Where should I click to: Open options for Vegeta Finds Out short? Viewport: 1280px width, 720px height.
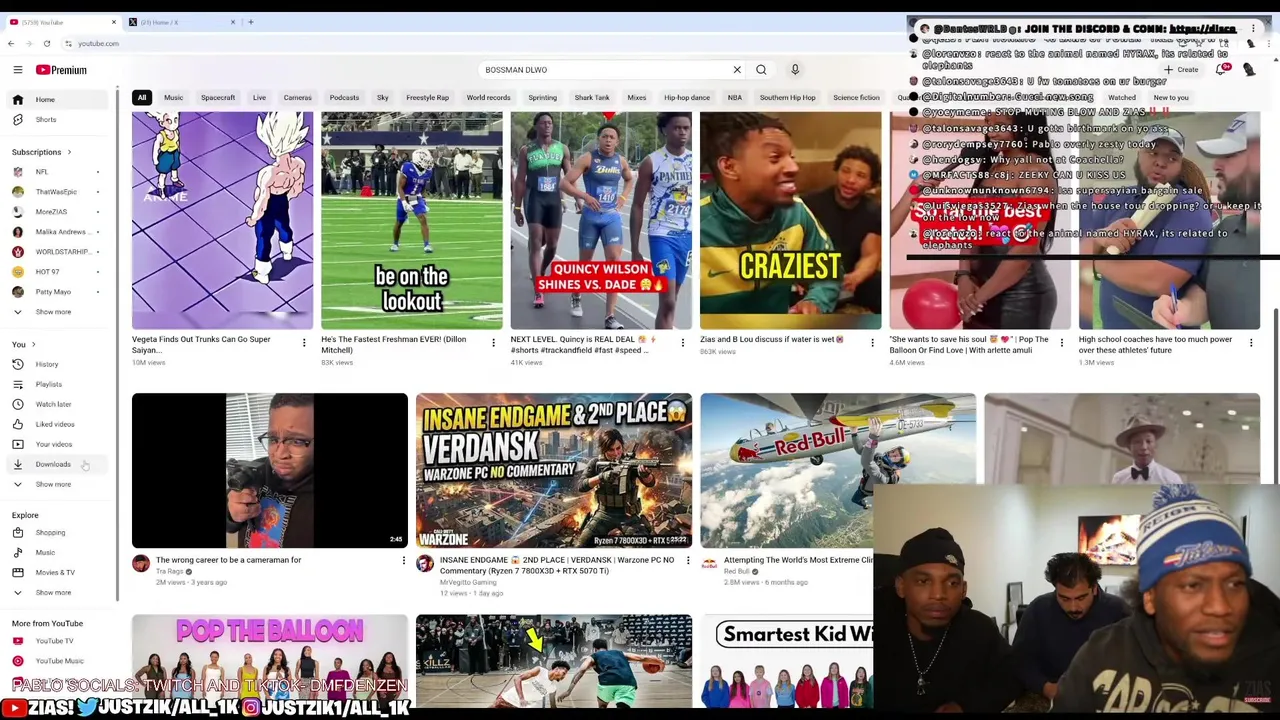(x=304, y=343)
